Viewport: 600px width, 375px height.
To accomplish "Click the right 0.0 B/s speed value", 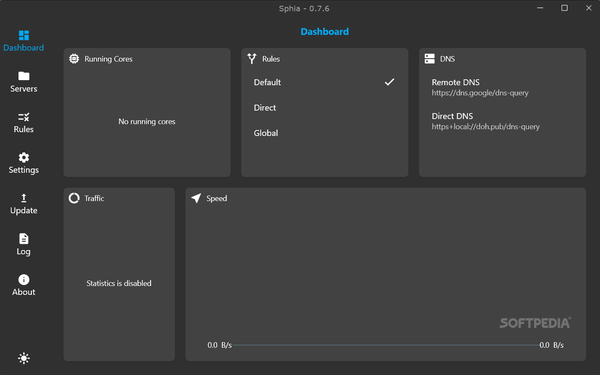I will coord(551,345).
